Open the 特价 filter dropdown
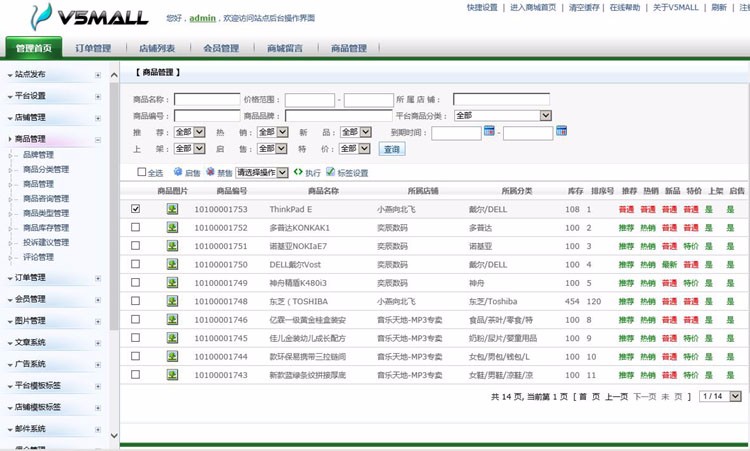Image resolution: width=750 pixels, height=451 pixels. coord(354,149)
